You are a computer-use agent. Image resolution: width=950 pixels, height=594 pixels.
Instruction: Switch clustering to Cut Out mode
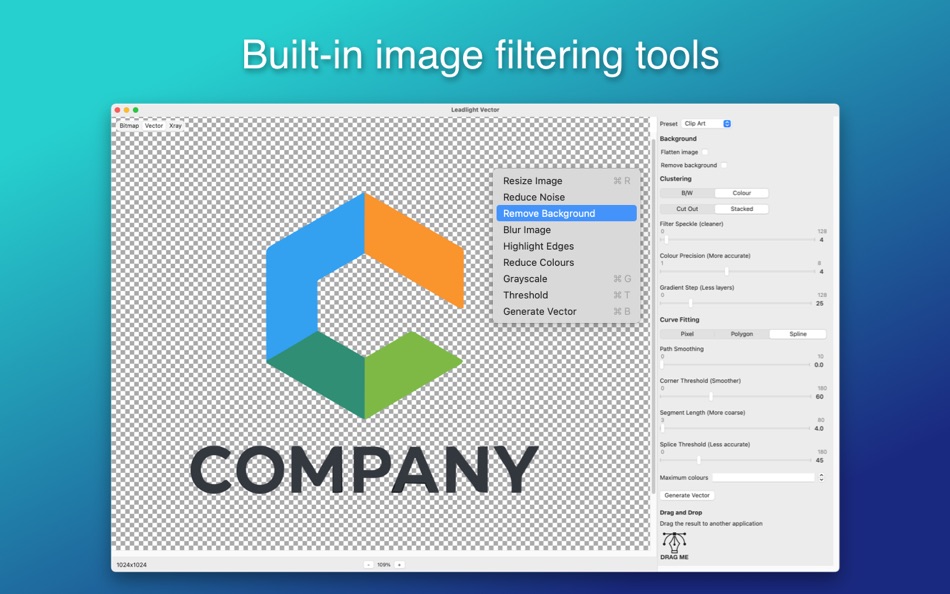[x=686, y=208]
